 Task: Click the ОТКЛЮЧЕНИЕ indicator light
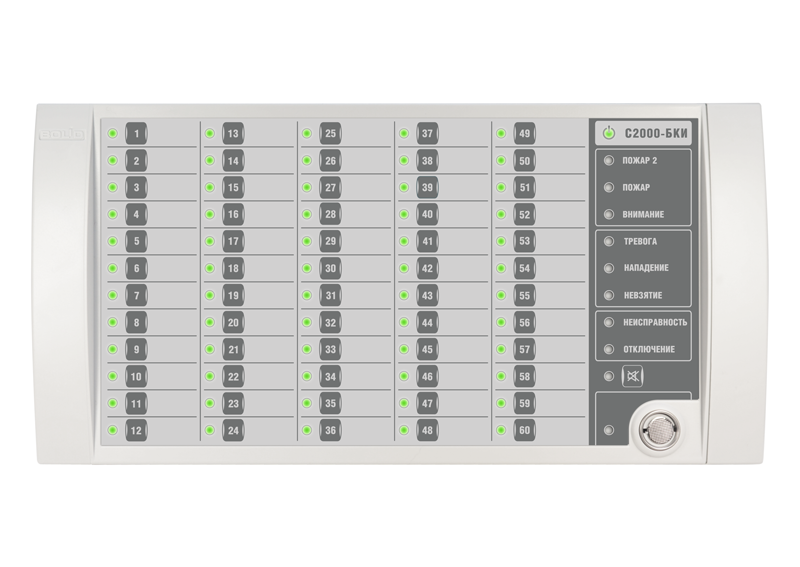tap(607, 349)
